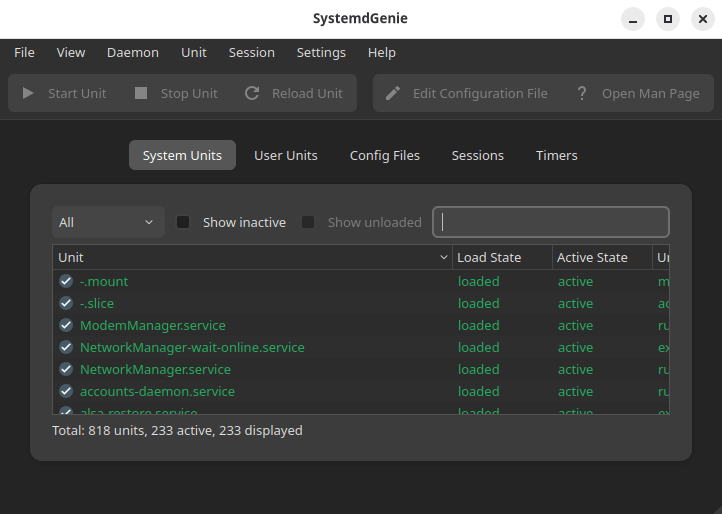722x514 pixels.
Task: Select the accounts-daemon.service unit name
Action: [x=157, y=392]
